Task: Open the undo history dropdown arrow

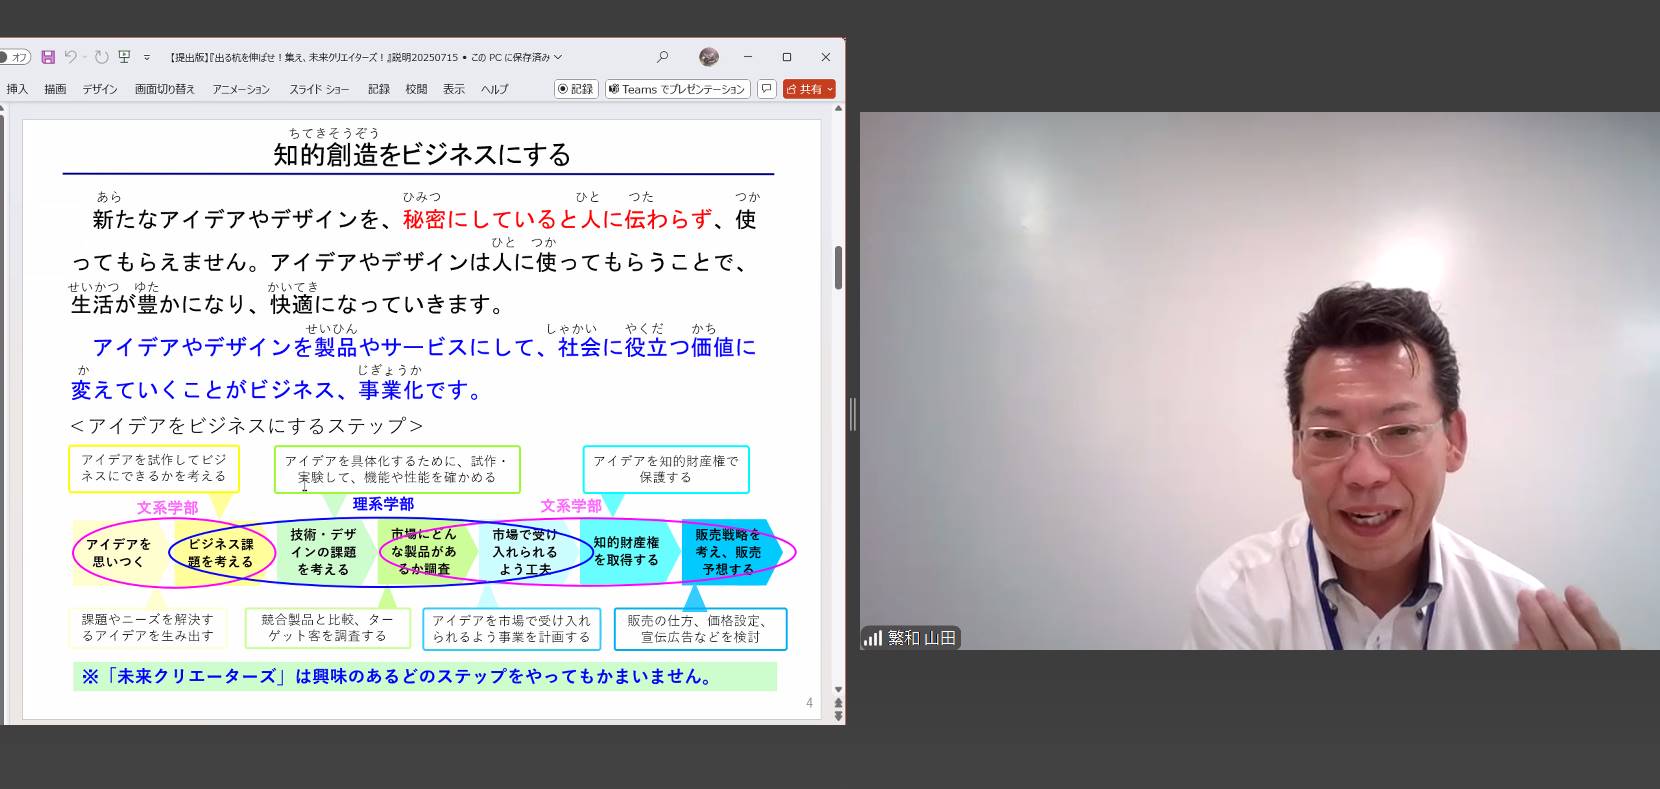Action: point(85,57)
